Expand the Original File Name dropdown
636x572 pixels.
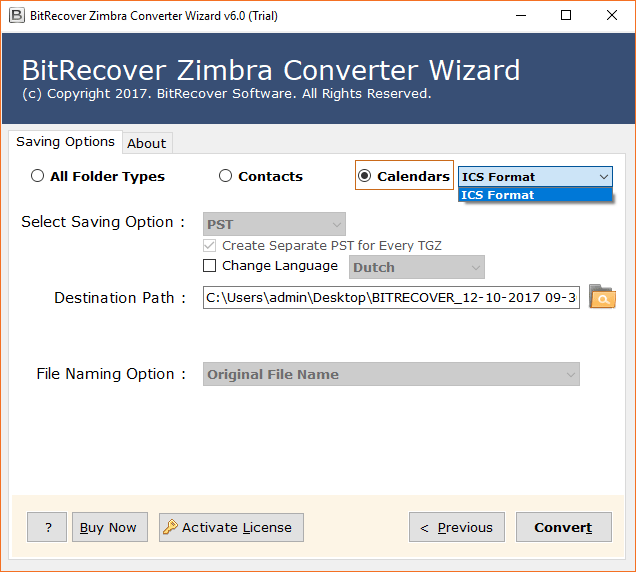[391, 374]
